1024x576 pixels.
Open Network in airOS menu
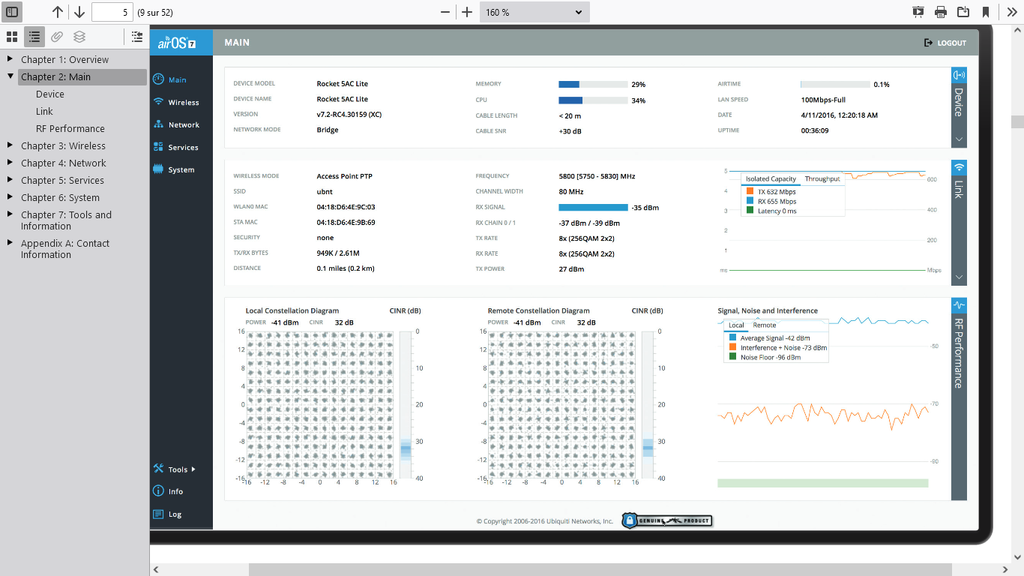pos(184,125)
